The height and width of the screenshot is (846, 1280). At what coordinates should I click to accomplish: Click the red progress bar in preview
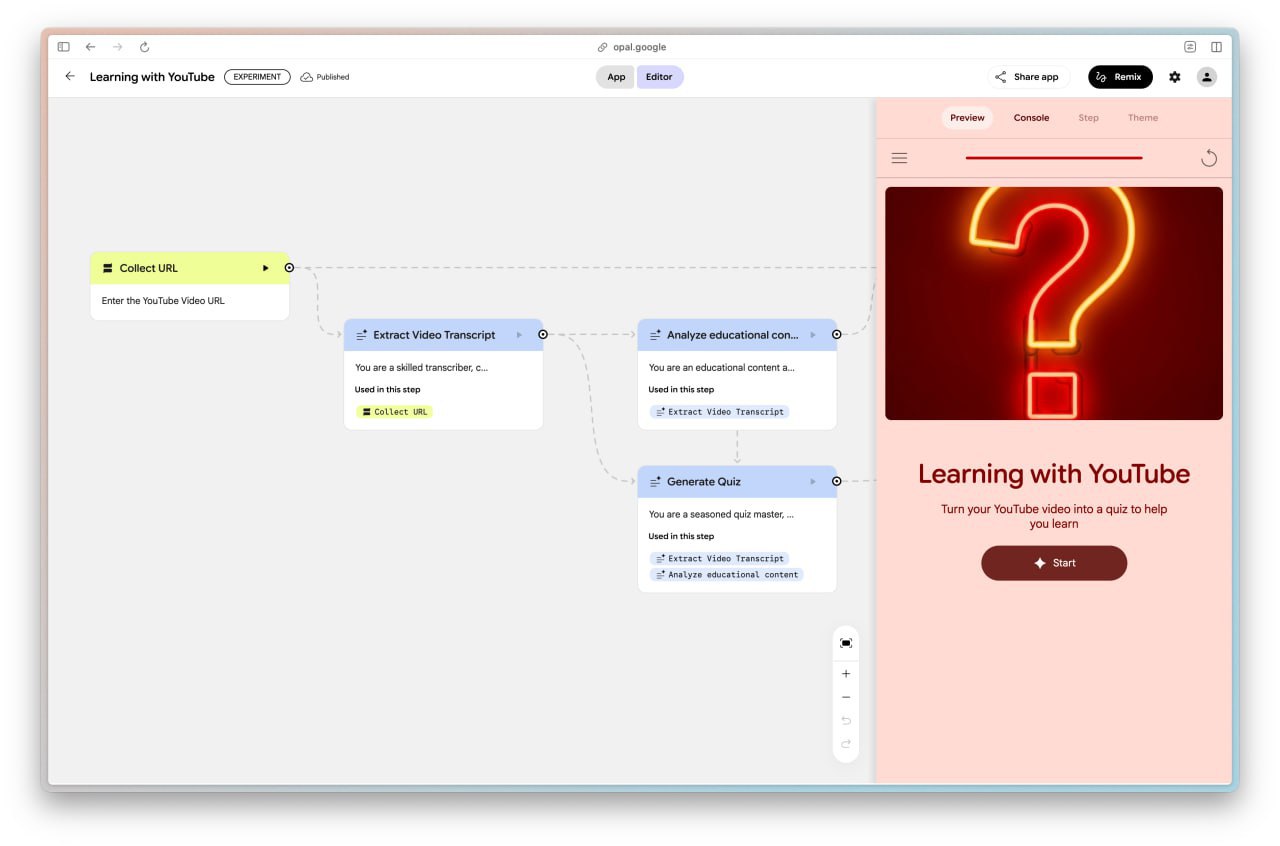tap(1053, 158)
